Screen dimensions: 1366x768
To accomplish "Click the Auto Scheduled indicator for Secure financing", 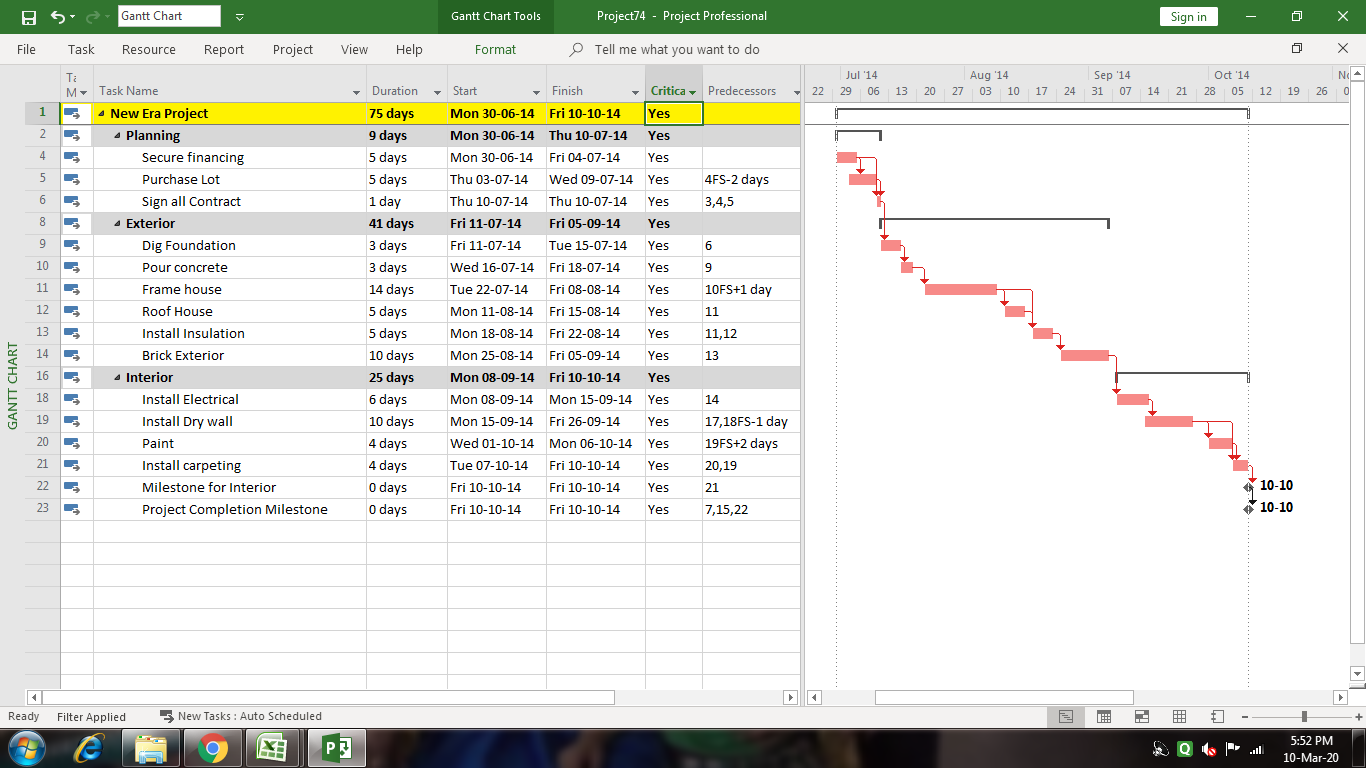I will [73, 157].
